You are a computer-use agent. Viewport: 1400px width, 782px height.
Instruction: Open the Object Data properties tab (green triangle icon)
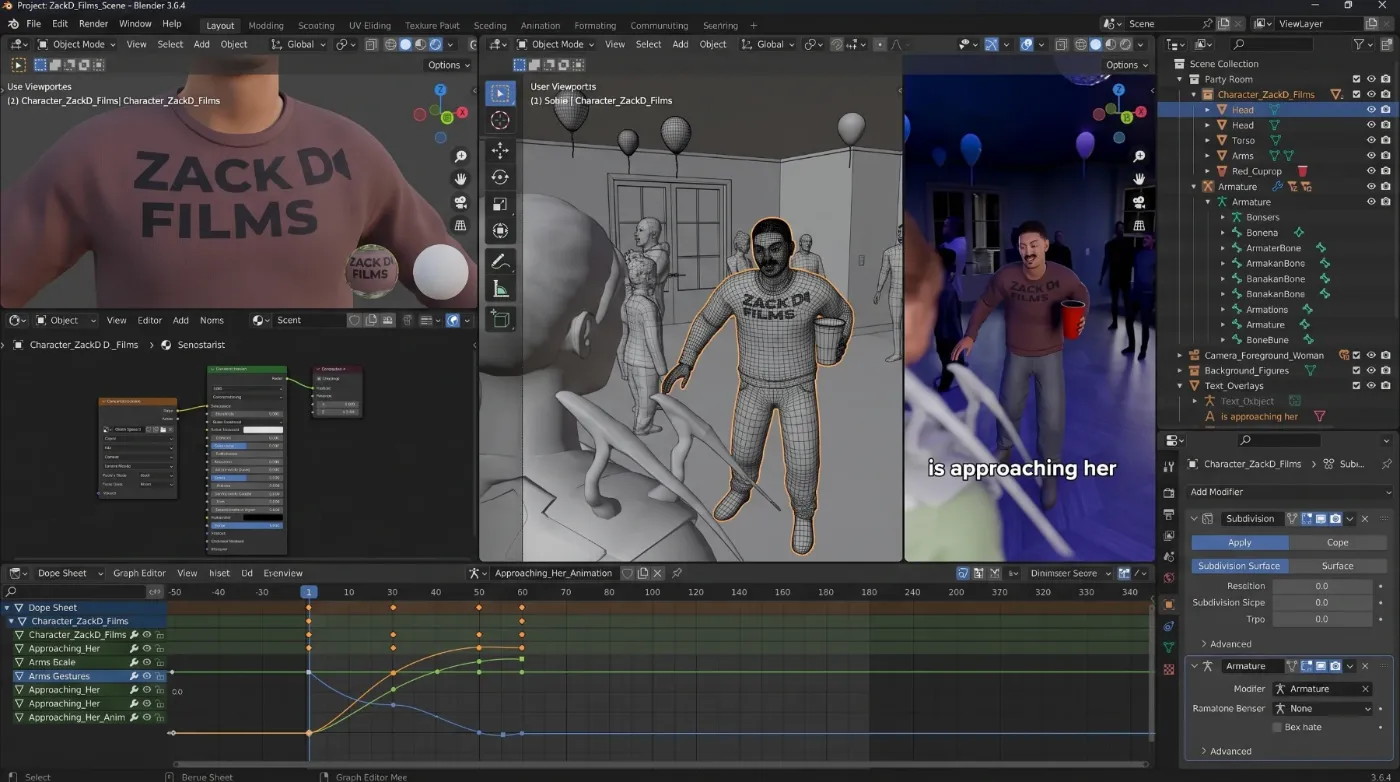point(1168,648)
